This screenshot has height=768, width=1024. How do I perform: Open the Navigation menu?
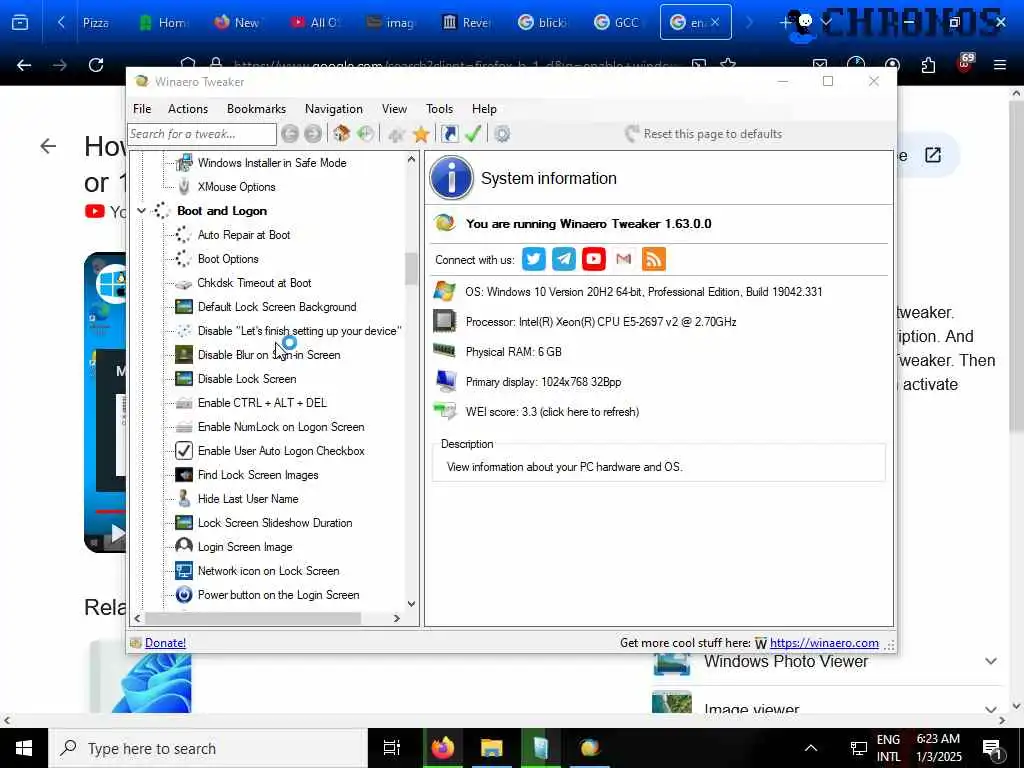(x=334, y=109)
